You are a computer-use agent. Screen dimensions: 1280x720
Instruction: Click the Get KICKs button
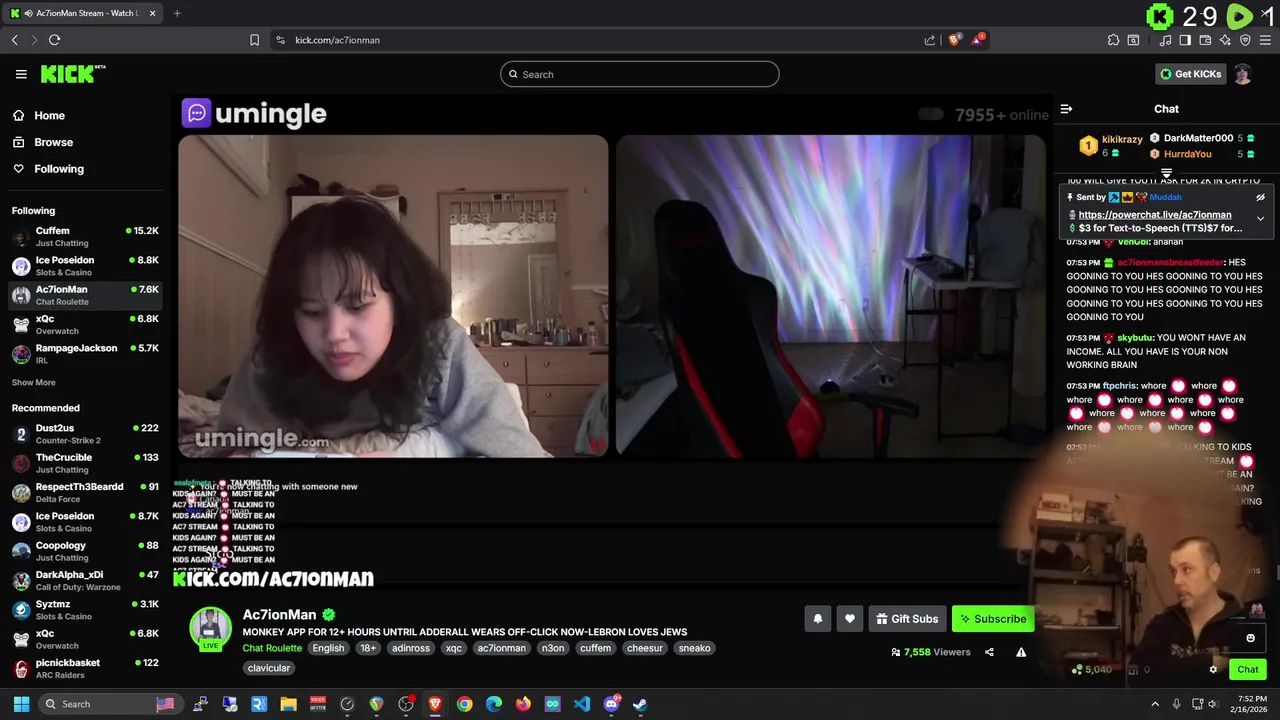tap(1190, 74)
